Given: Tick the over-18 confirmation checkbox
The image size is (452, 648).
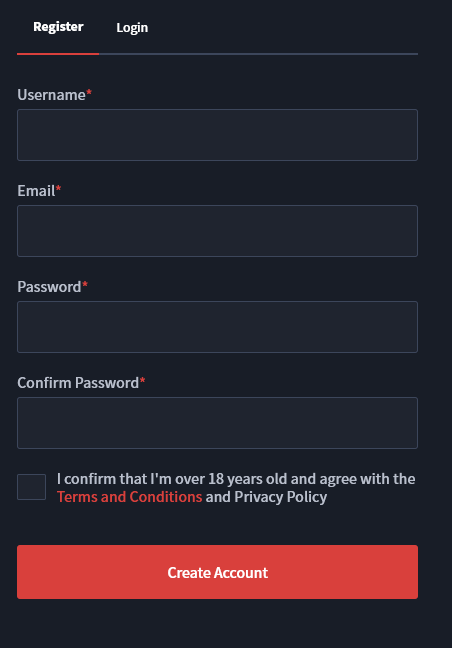Looking at the screenshot, I should point(31,487).
